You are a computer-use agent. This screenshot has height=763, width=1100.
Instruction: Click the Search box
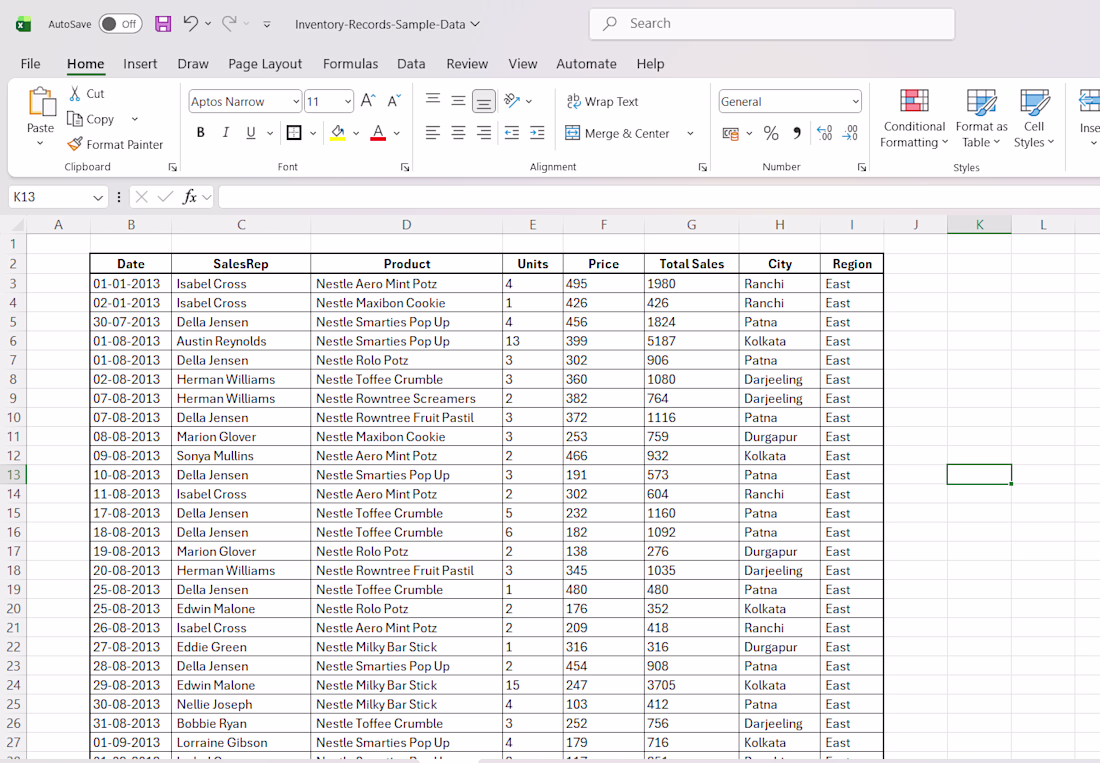pyautogui.click(x=772, y=24)
